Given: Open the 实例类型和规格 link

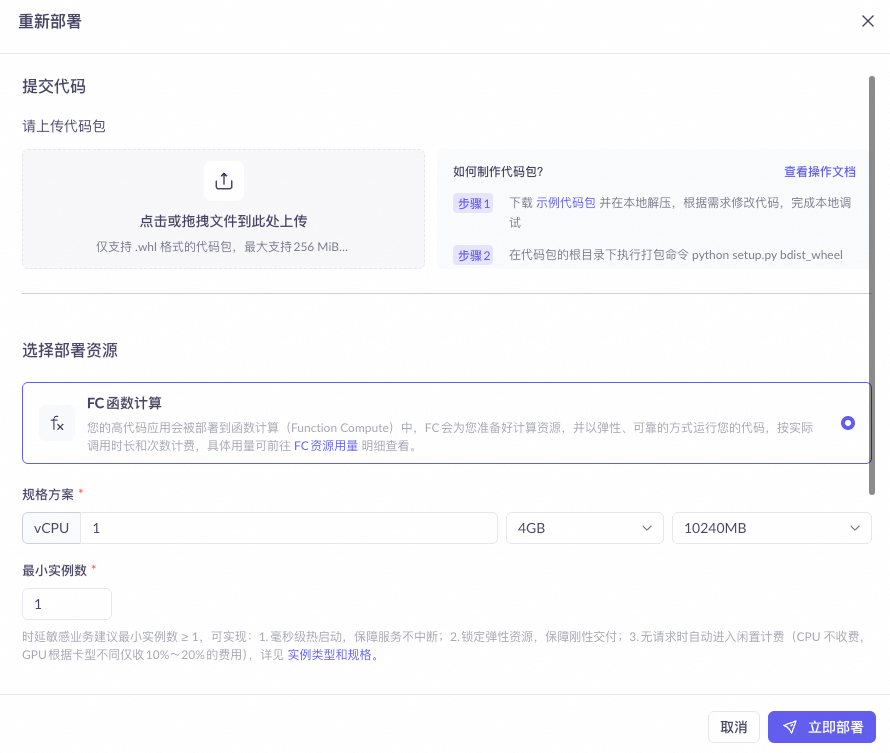Looking at the screenshot, I should 332,655.
